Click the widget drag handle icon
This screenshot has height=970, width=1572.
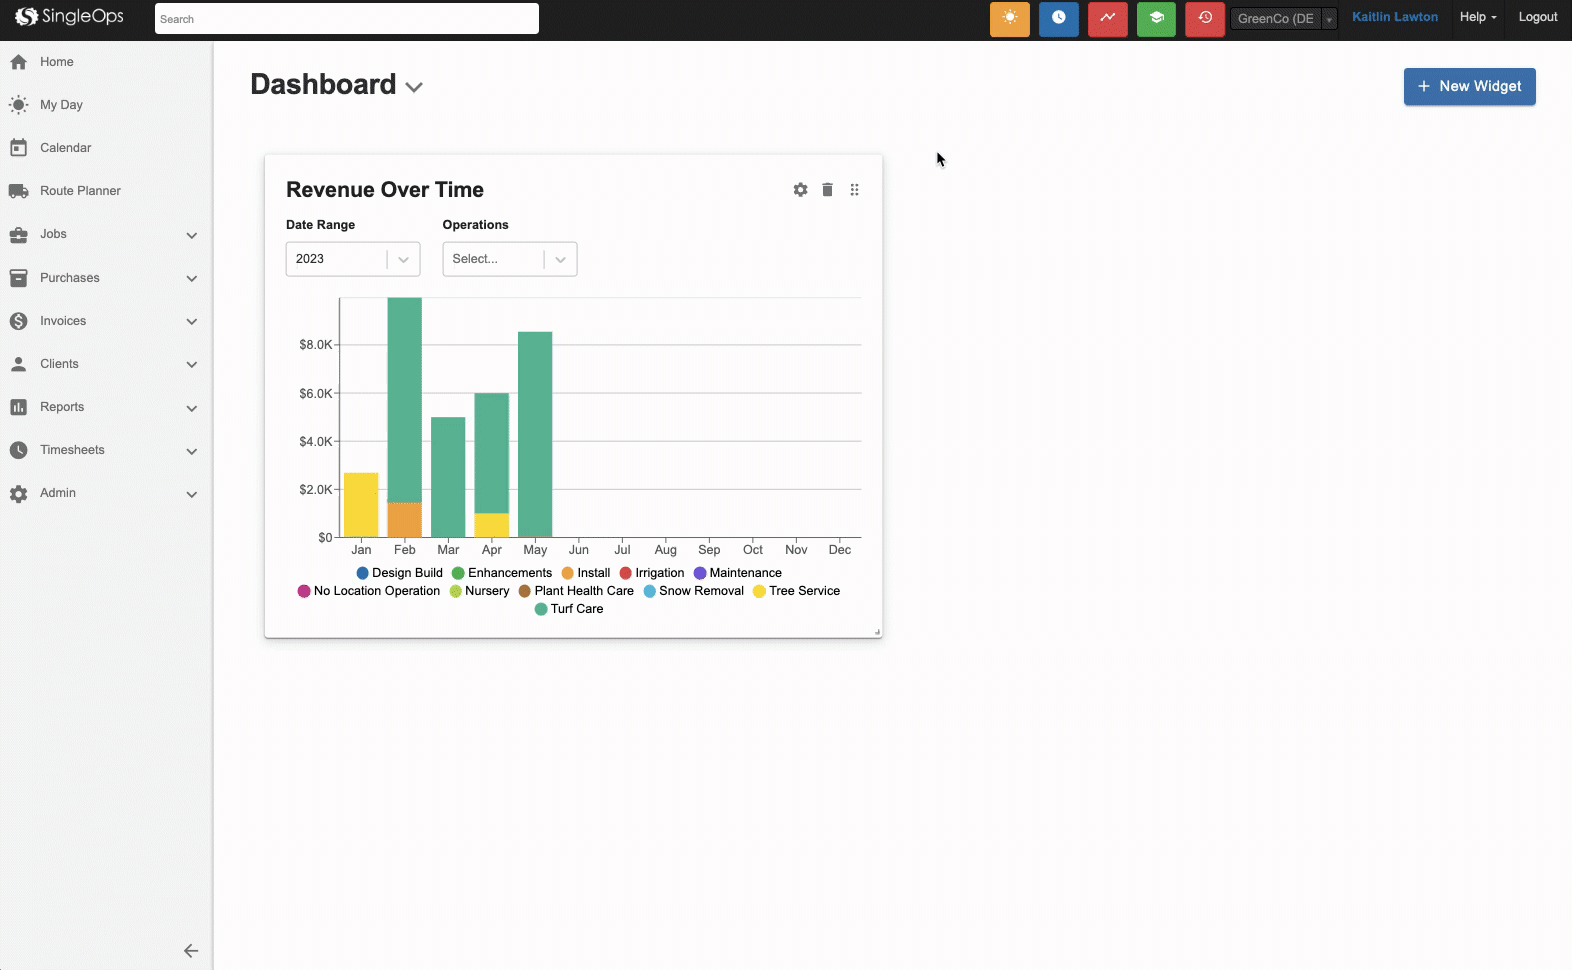click(x=854, y=190)
